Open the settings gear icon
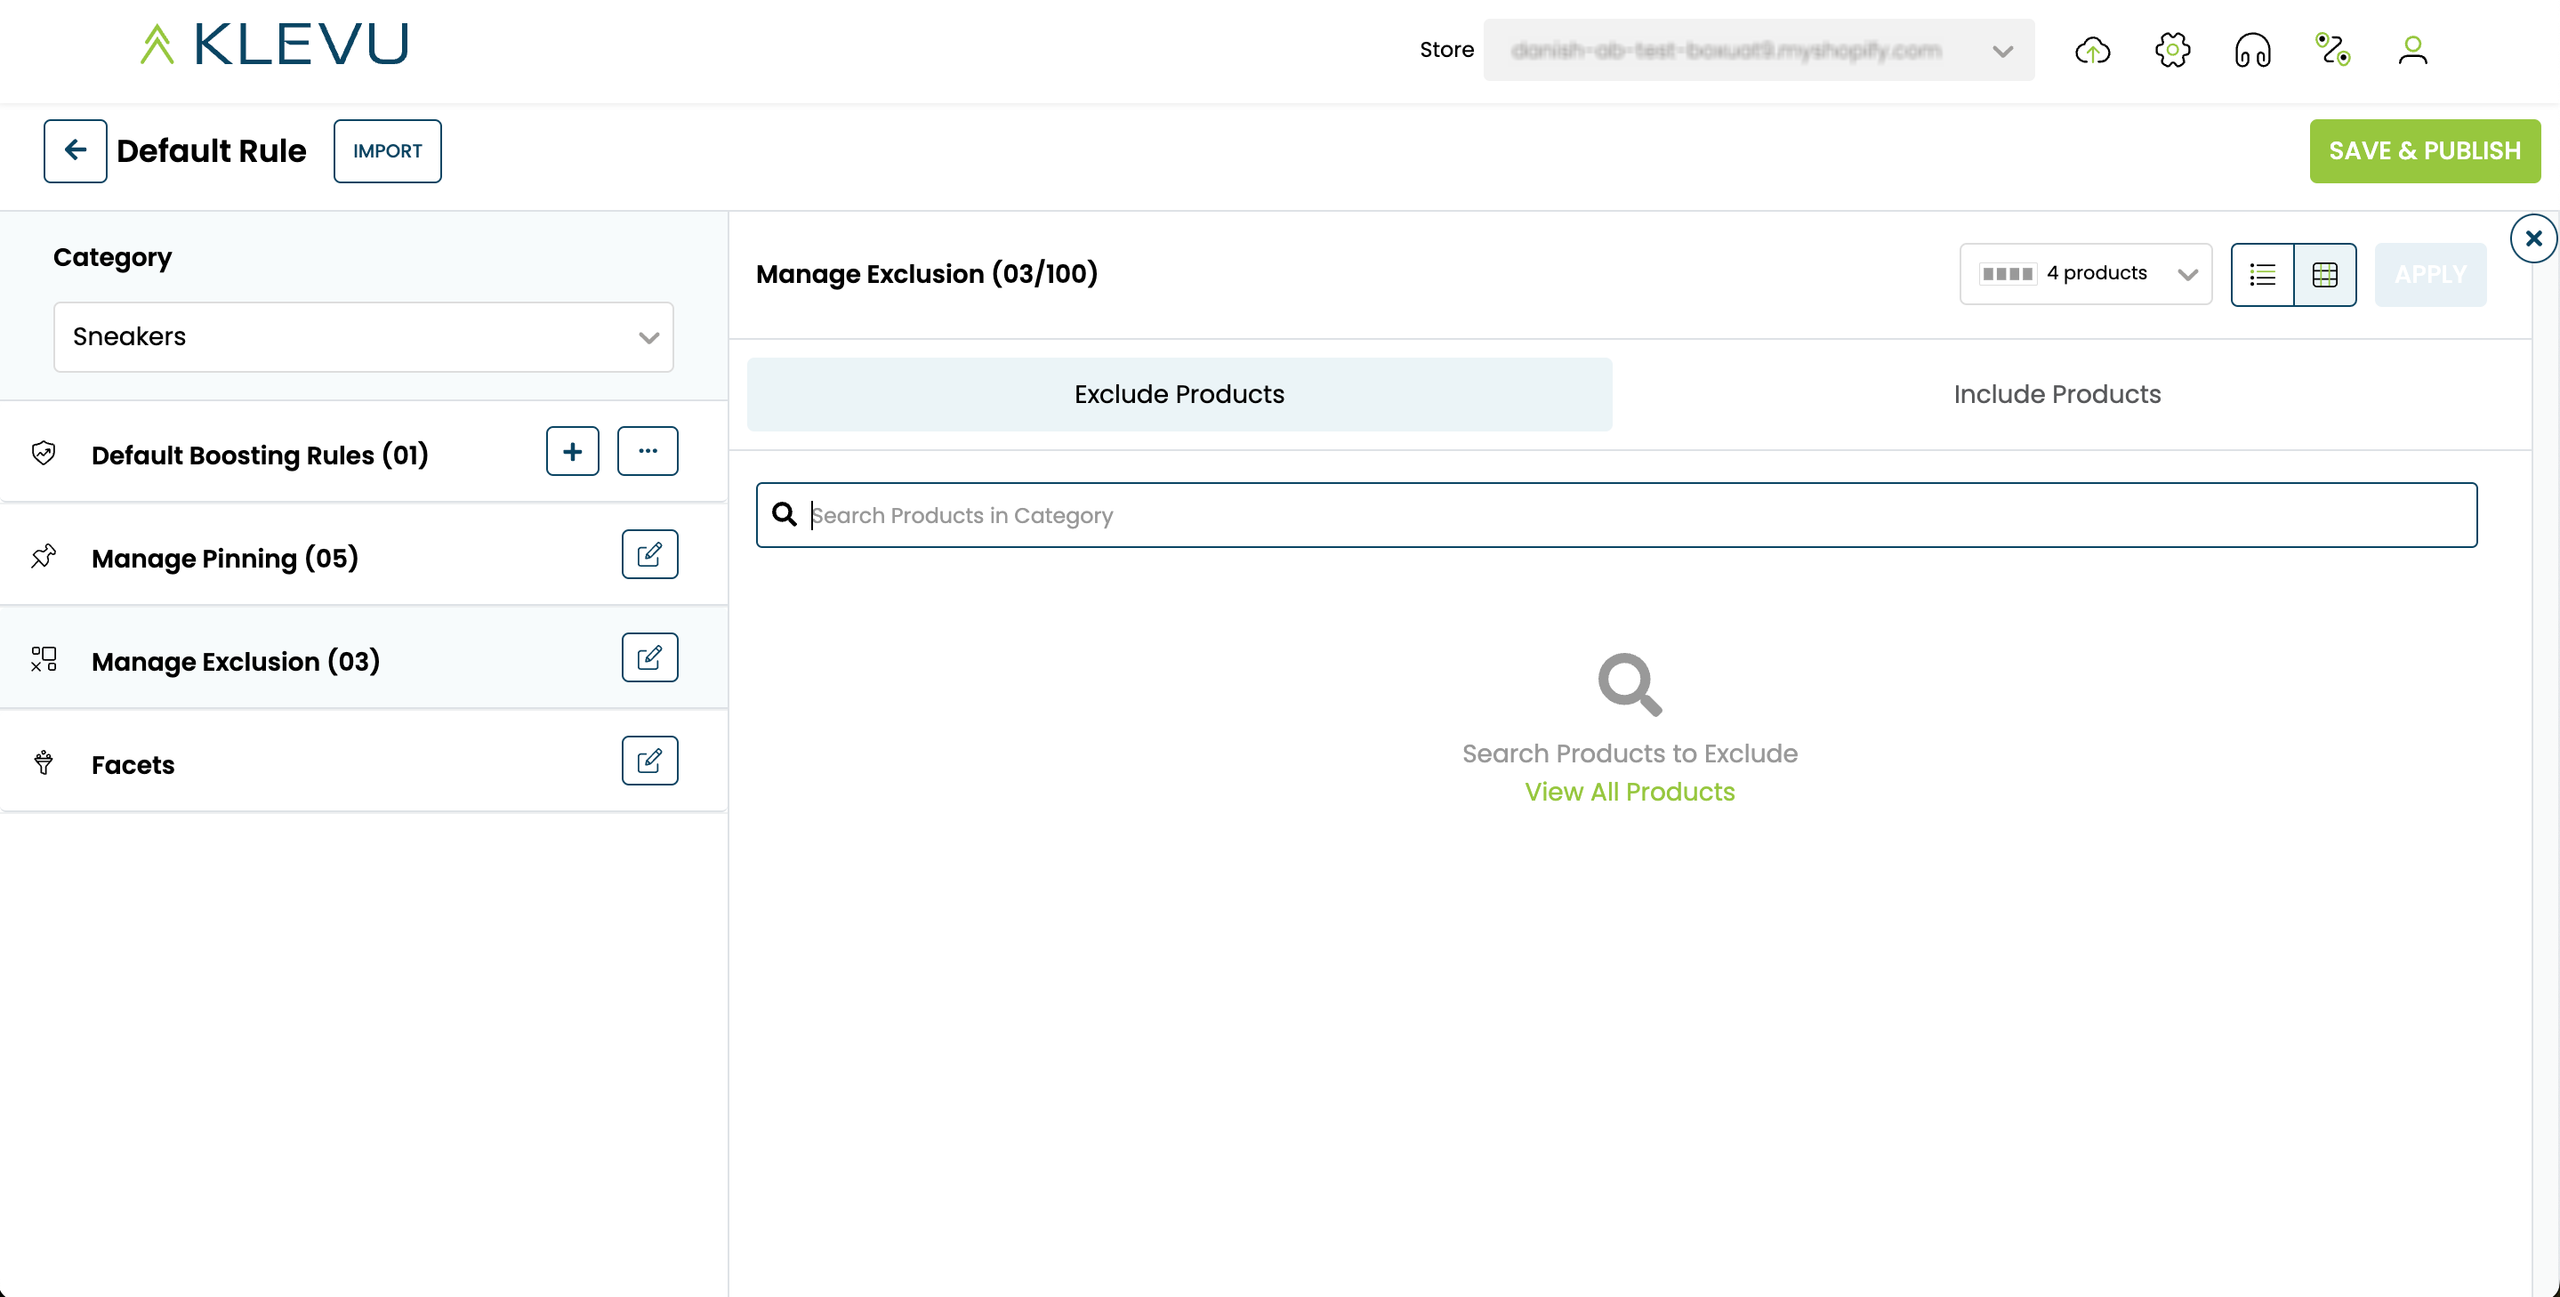 (x=2172, y=50)
